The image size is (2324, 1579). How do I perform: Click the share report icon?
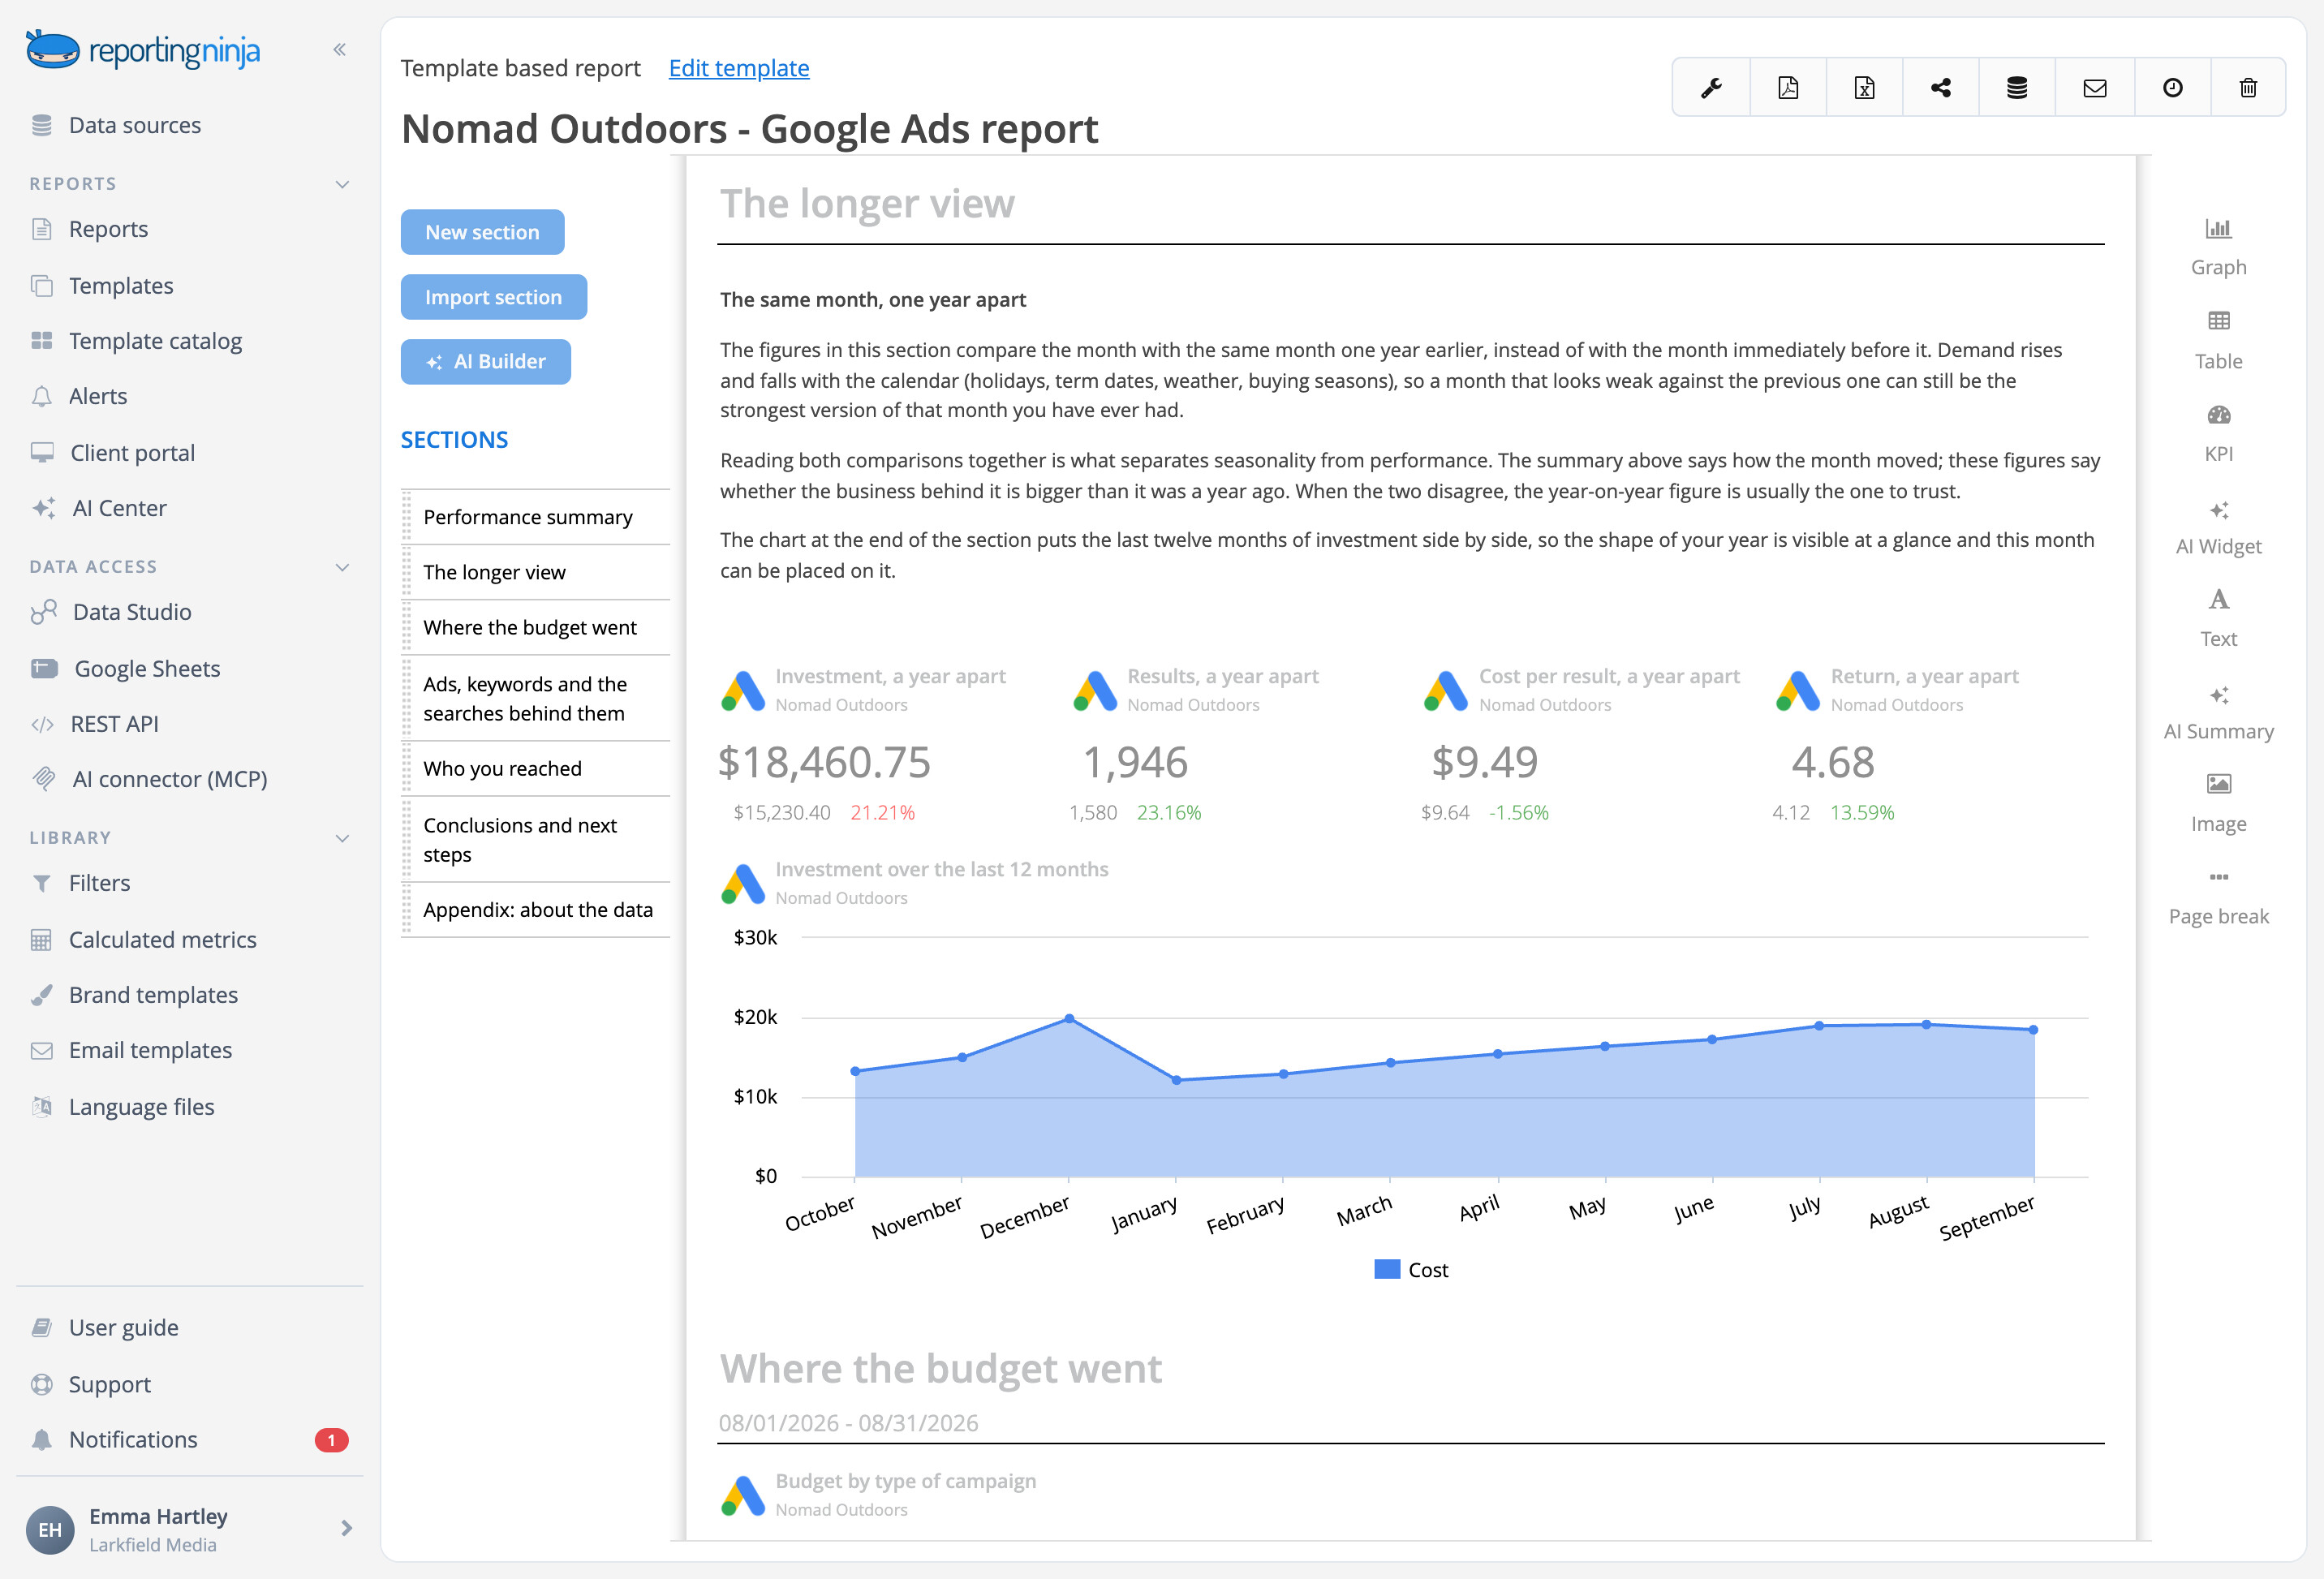[1941, 88]
